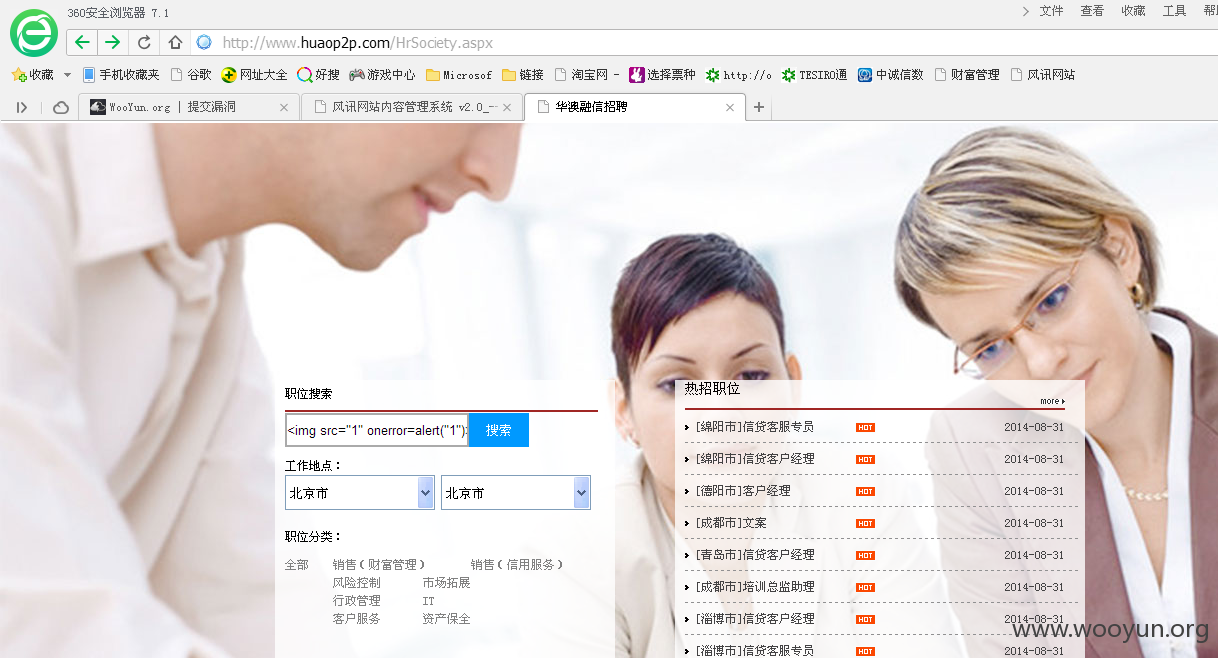Open the 谷歌 bookmark
The image size is (1218, 658).
tap(191, 75)
